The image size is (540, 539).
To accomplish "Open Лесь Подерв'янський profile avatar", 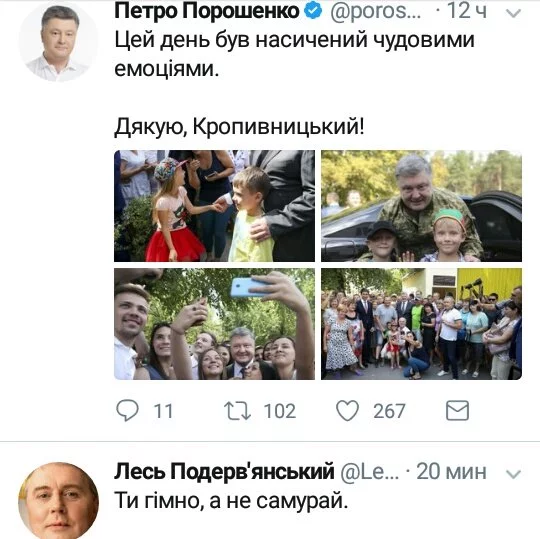I will click(59, 500).
